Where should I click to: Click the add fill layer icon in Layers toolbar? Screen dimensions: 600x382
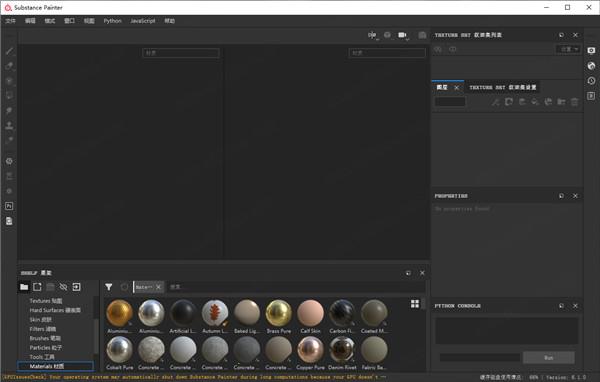click(535, 102)
